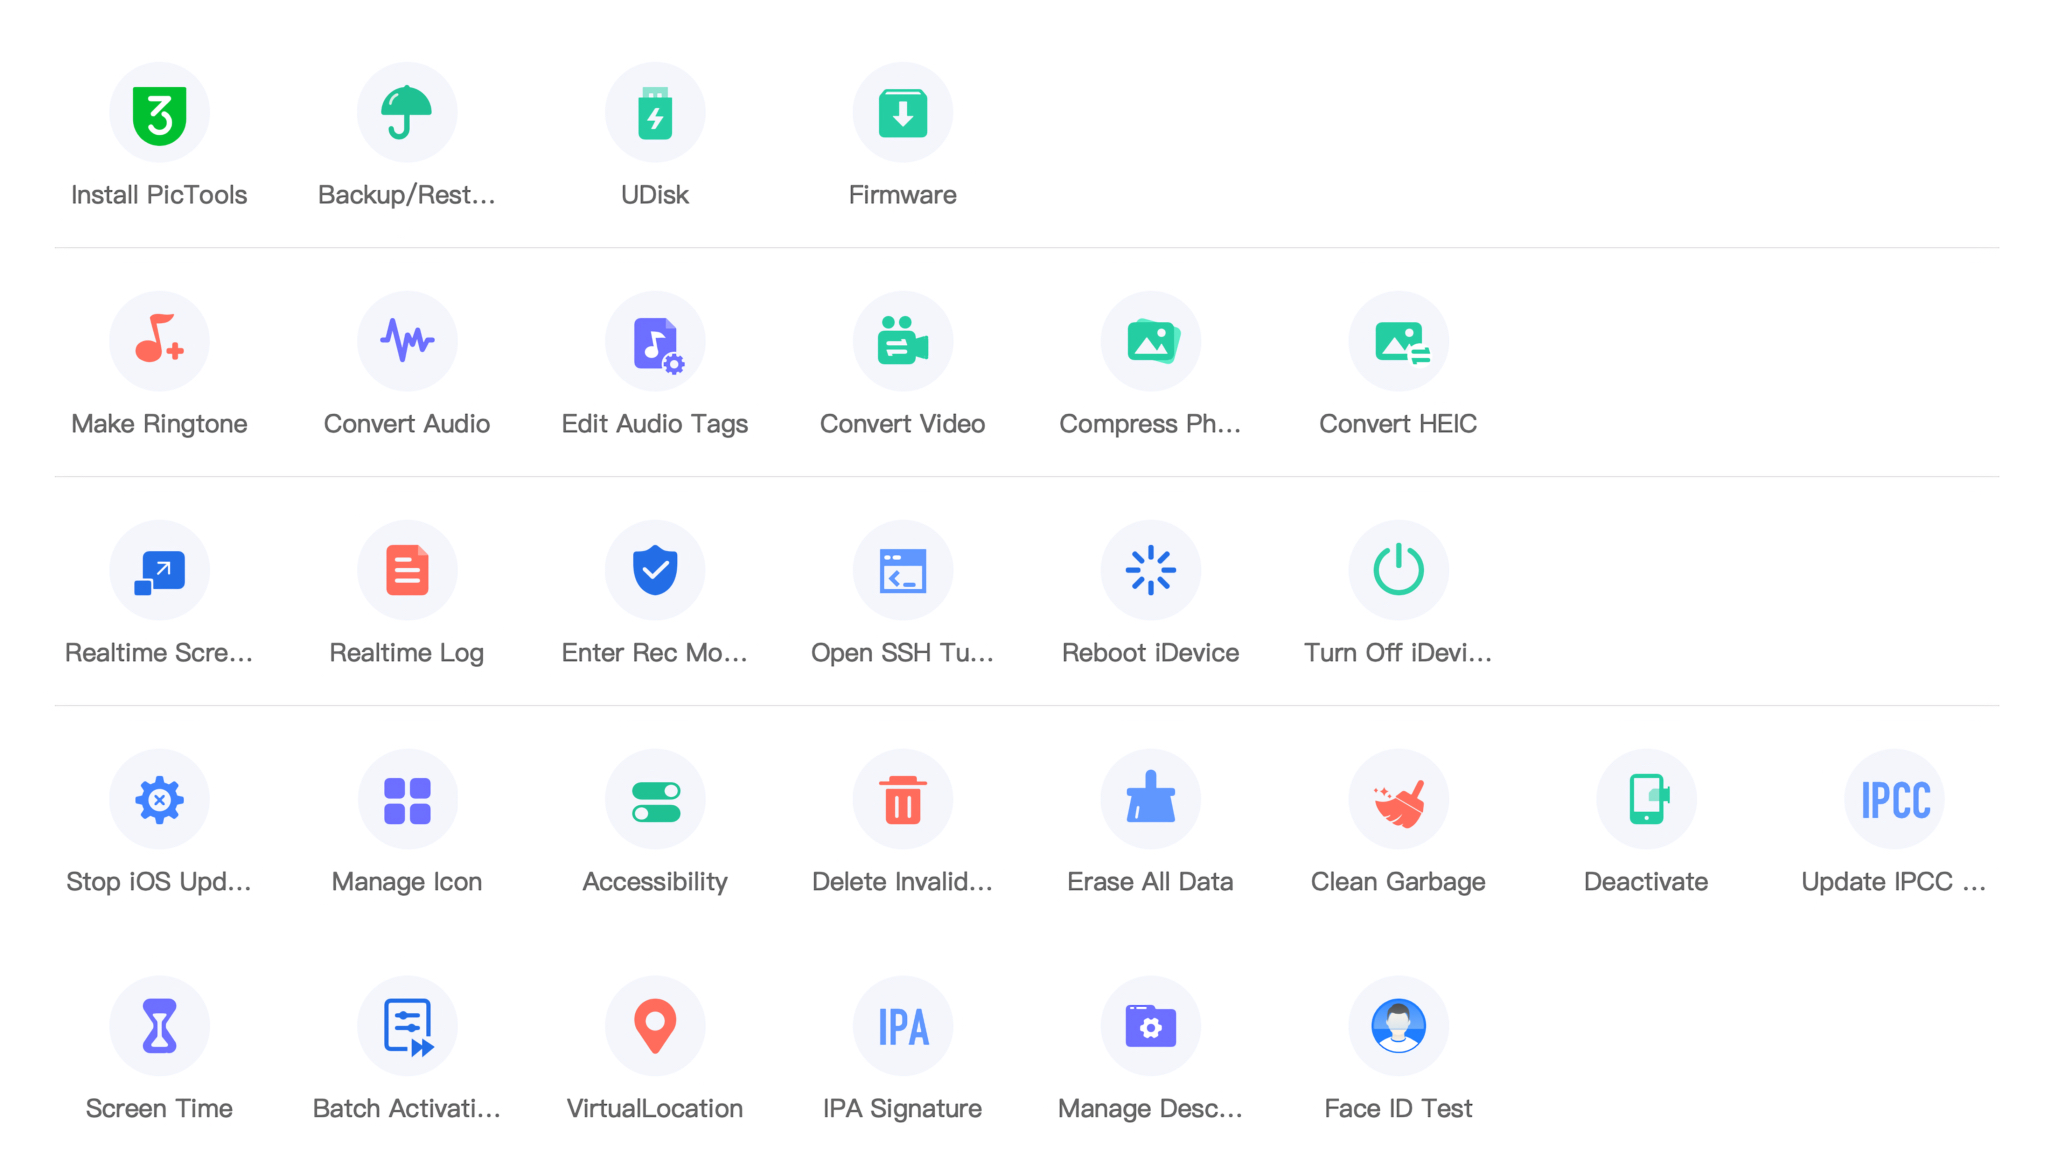Click the "Reboot iDevice" label
This screenshot has width=2048, height=1153.
coord(1151,653)
